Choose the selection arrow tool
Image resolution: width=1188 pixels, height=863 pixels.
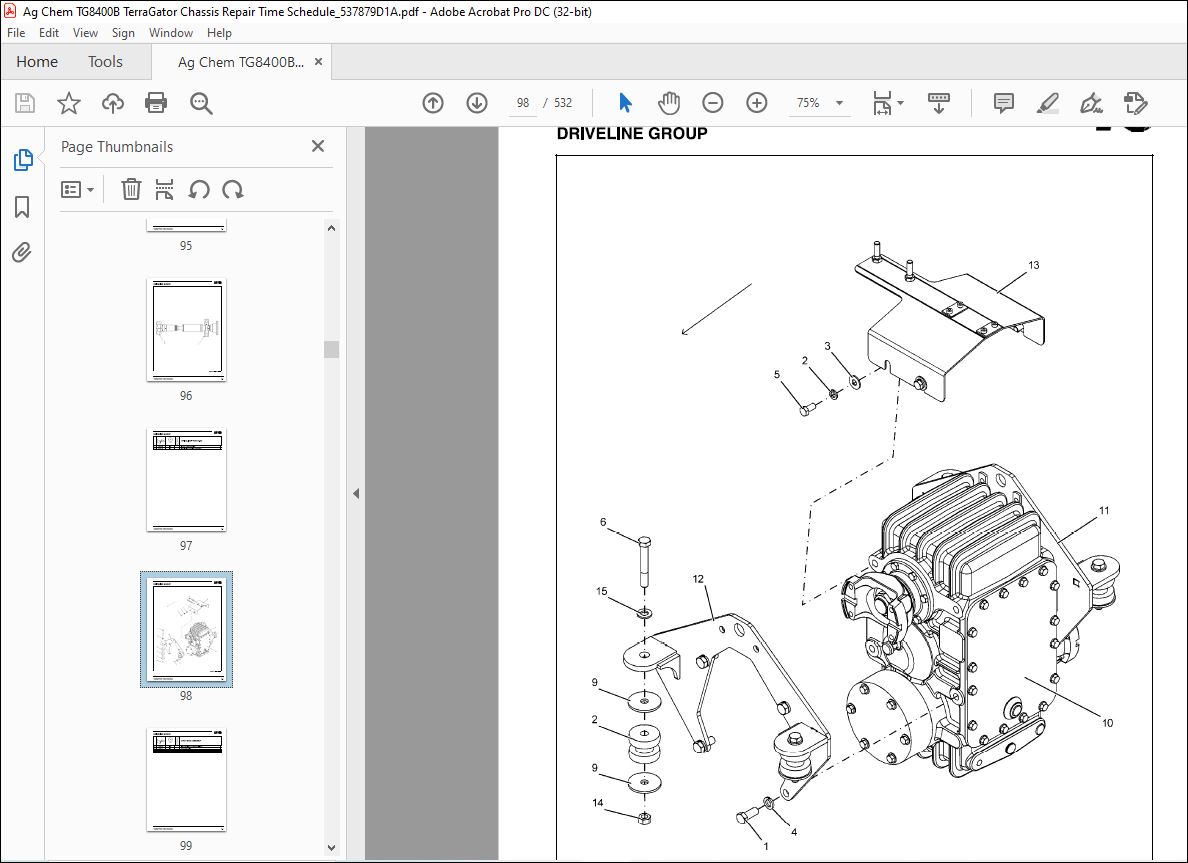pyautogui.click(x=625, y=103)
